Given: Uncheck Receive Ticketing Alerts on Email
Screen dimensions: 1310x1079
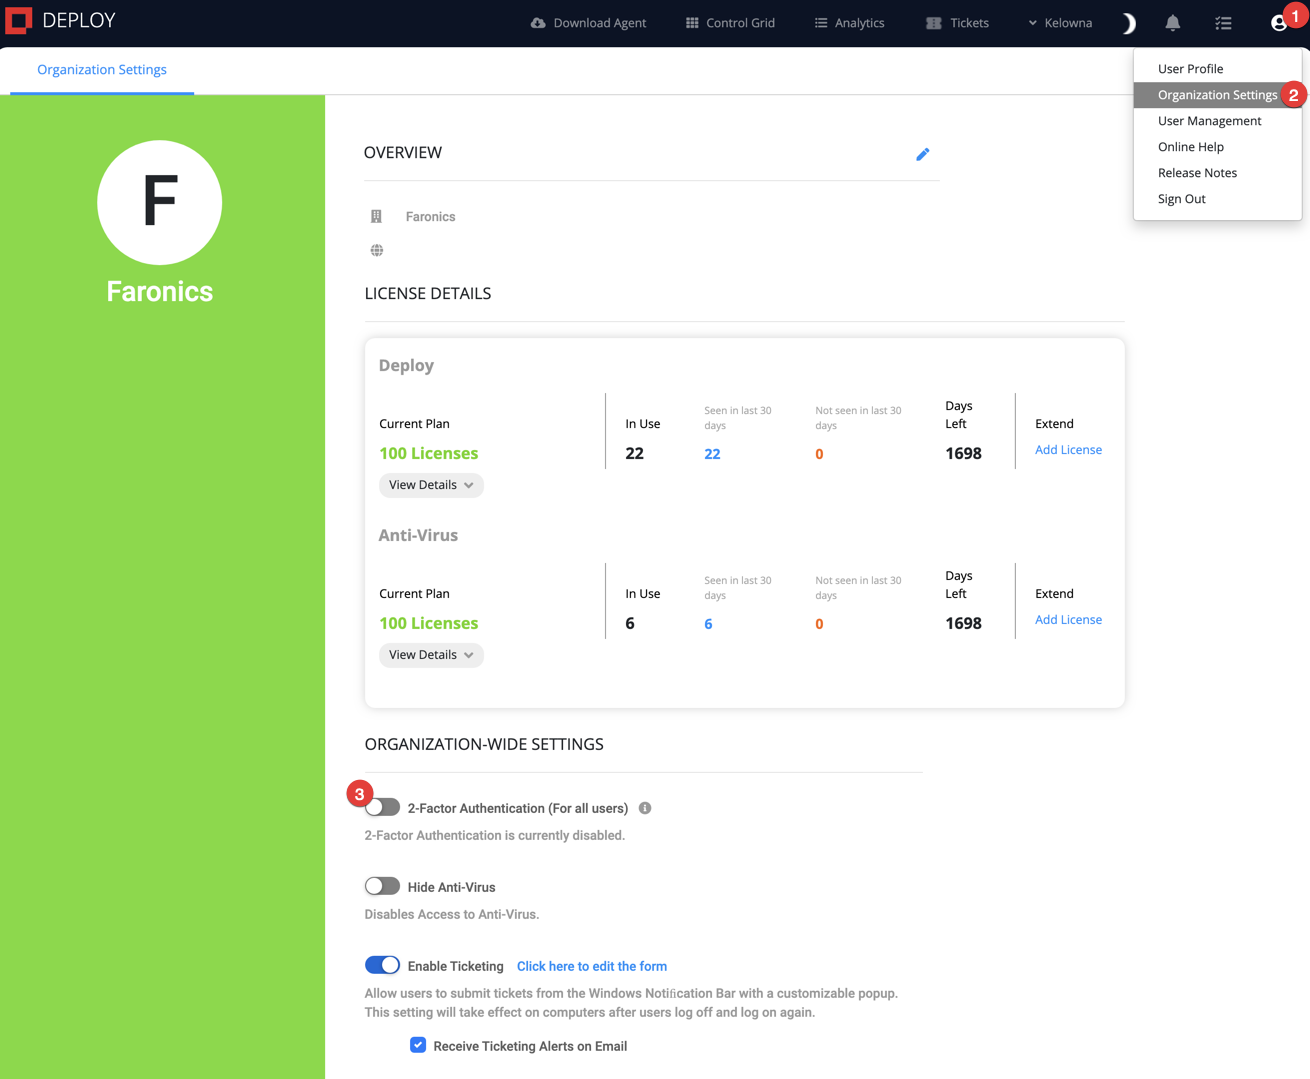Looking at the screenshot, I should 418,1045.
